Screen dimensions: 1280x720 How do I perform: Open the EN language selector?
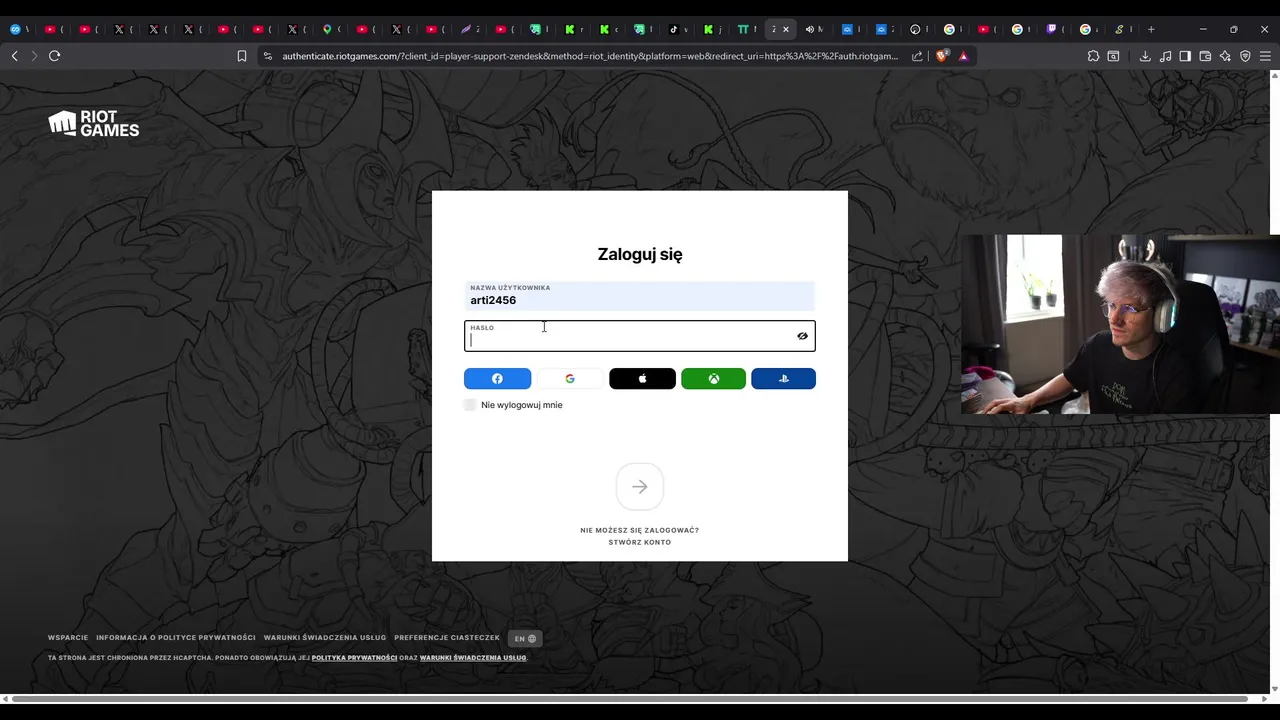click(x=525, y=638)
